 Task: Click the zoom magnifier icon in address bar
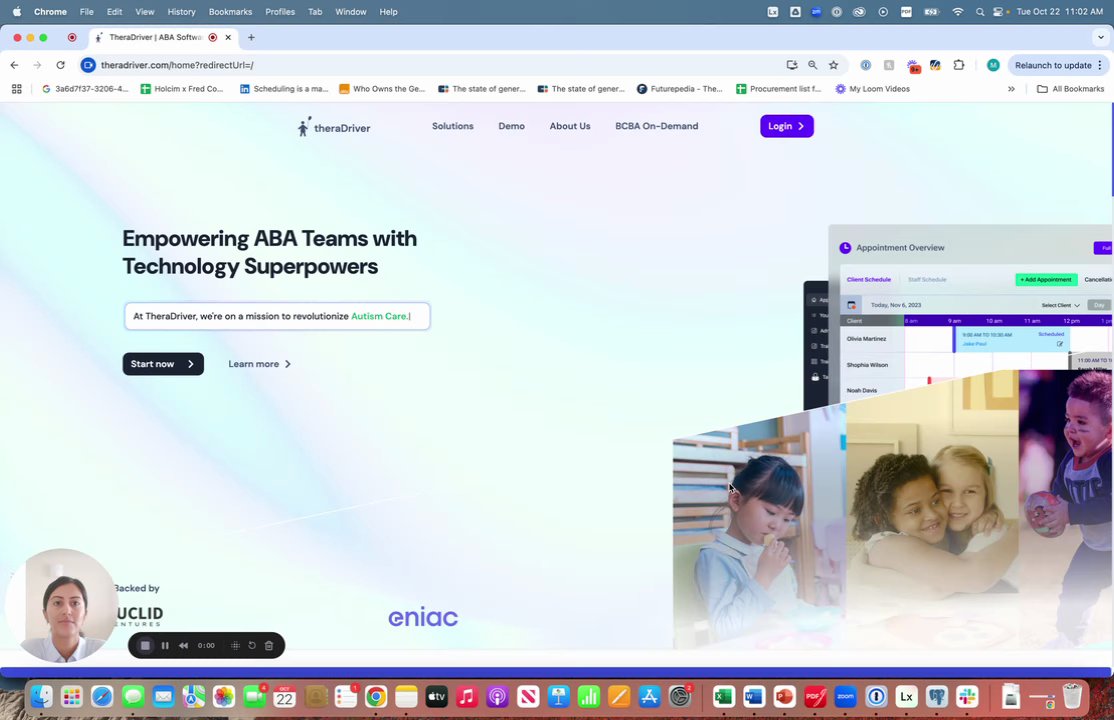pyautogui.click(x=813, y=65)
